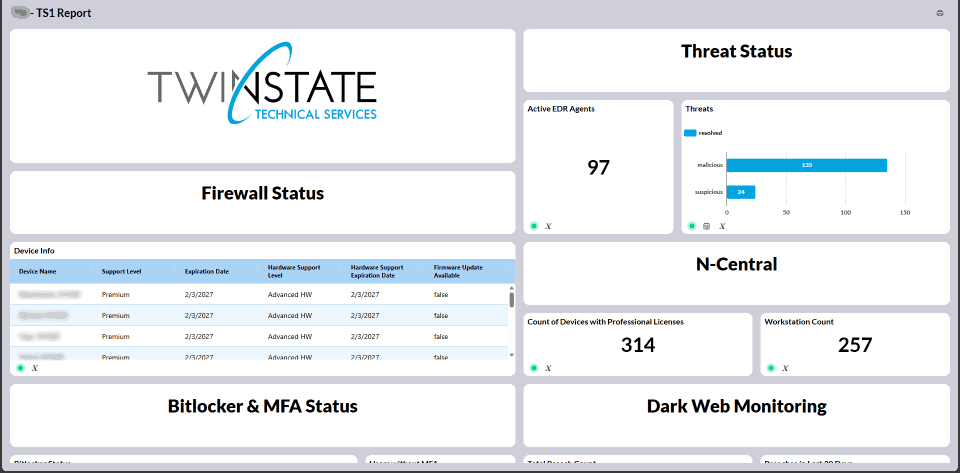Viewport: 960px width, 473px height.
Task: Click the Device Info widget title
Action: click(x=32, y=251)
